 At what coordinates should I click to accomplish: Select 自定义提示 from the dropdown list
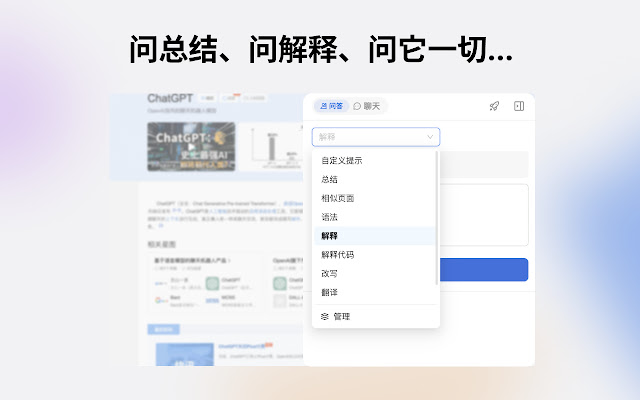342,160
